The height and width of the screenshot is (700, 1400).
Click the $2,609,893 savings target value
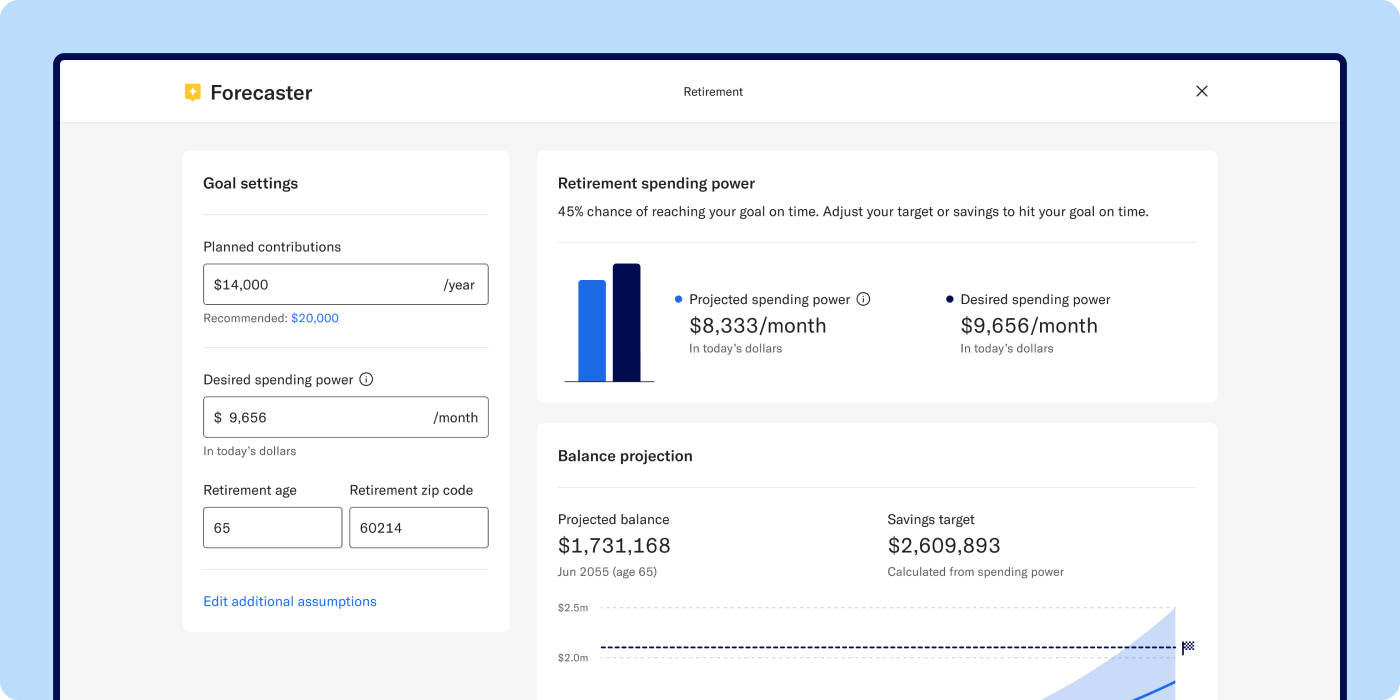click(944, 546)
